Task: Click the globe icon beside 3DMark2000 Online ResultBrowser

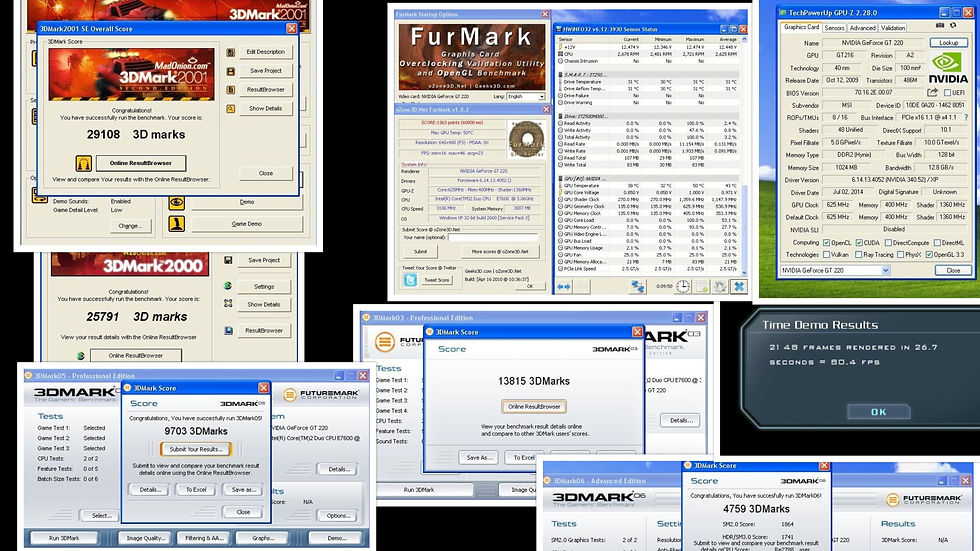Action: (81, 356)
